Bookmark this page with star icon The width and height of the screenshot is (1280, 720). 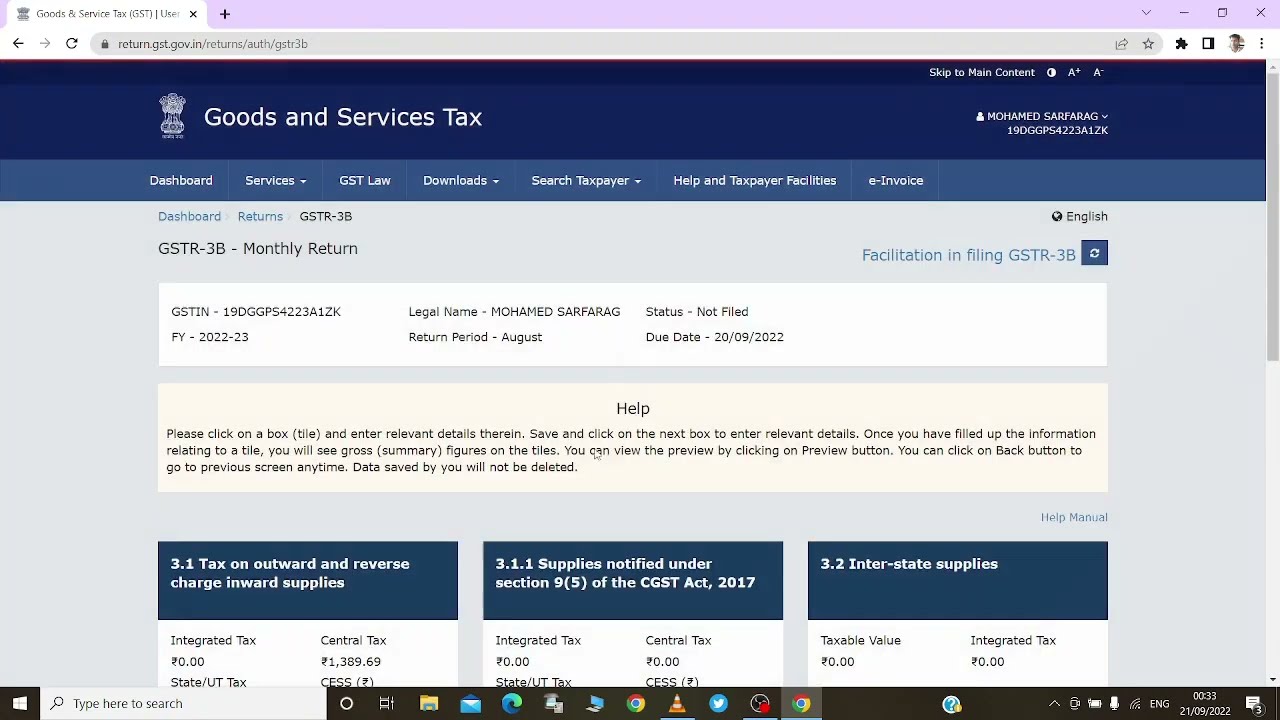[1148, 44]
